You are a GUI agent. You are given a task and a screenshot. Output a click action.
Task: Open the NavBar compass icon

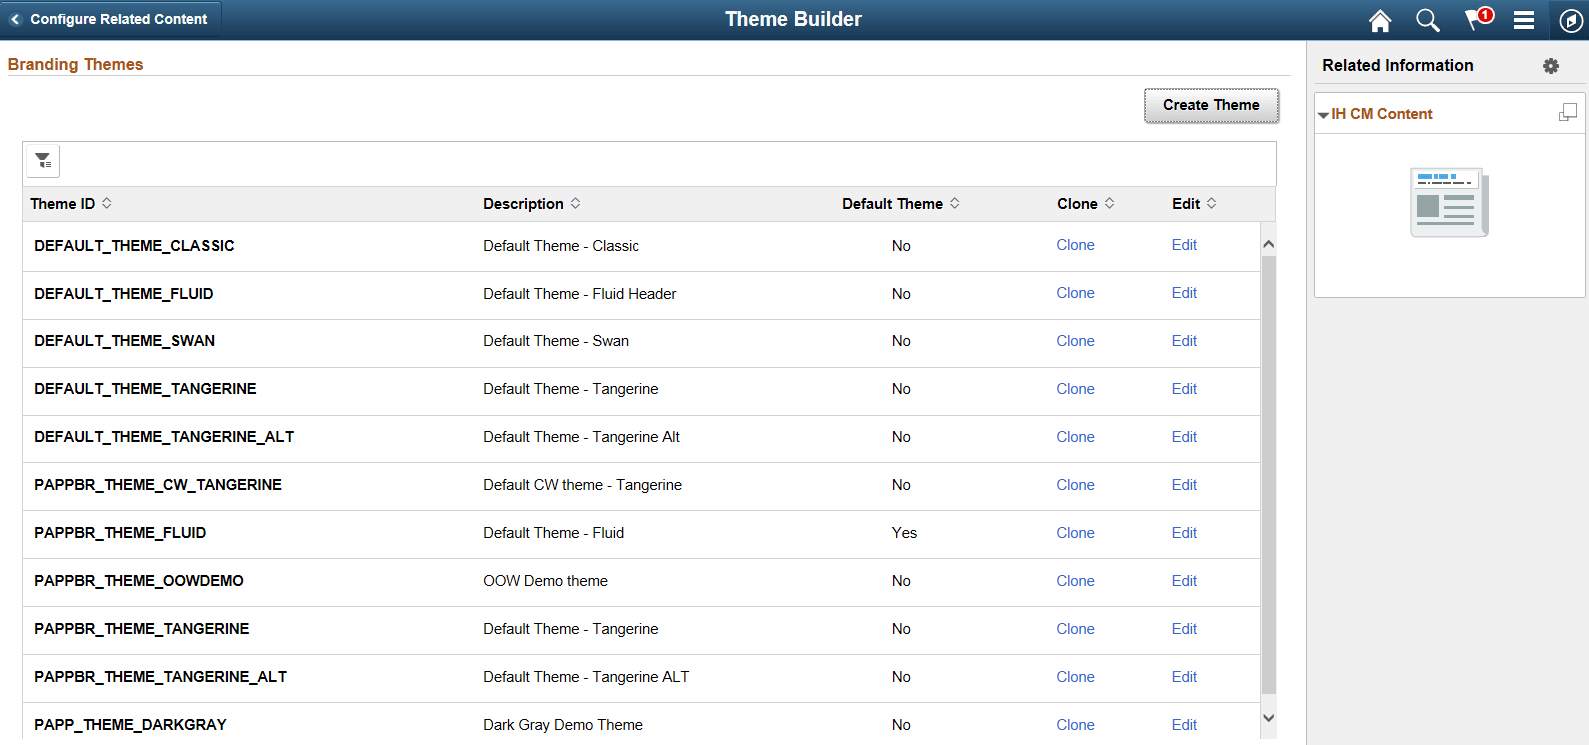coord(1571,20)
